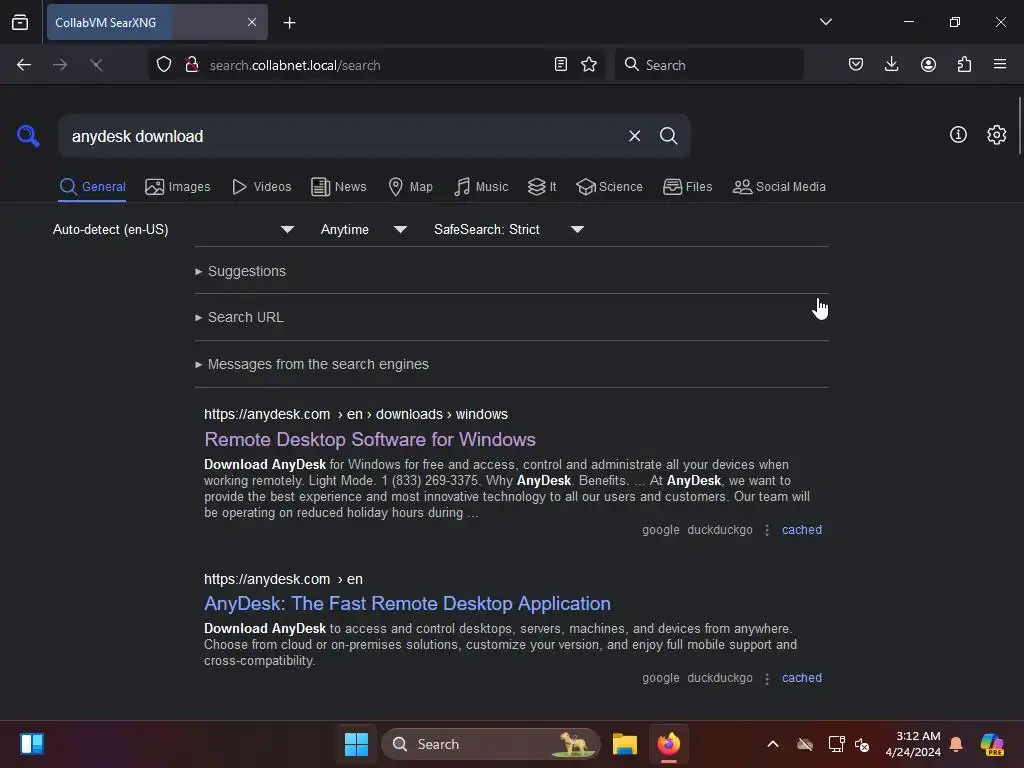Switch to Images search category
1024x768 pixels.
coord(178,187)
